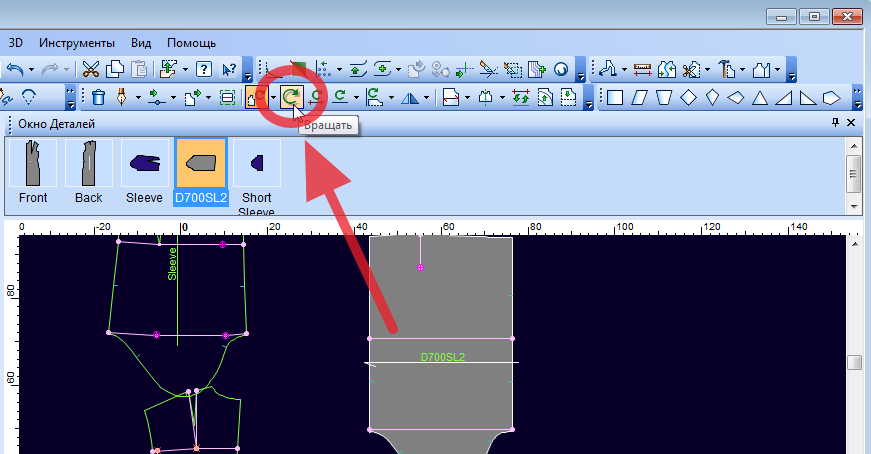Insert a square shape
Viewport: 871px width, 454px height.
click(614, 98)
